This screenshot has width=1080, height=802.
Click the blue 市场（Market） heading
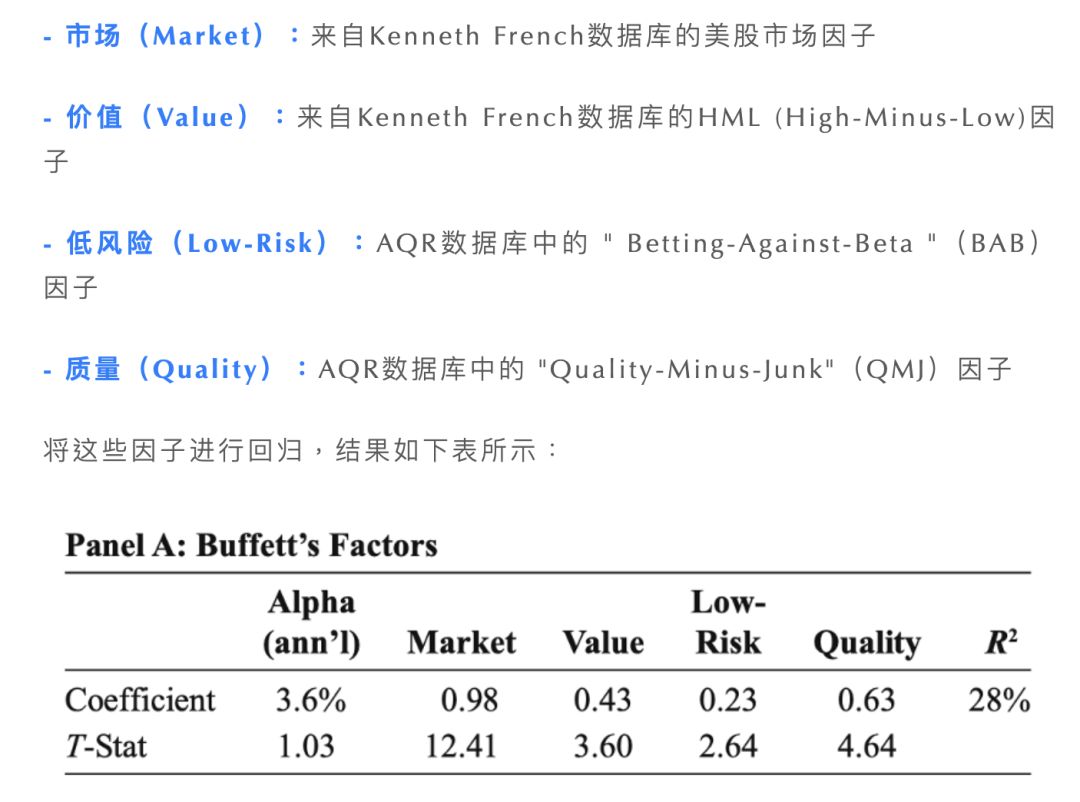click(x=166, y=37)
